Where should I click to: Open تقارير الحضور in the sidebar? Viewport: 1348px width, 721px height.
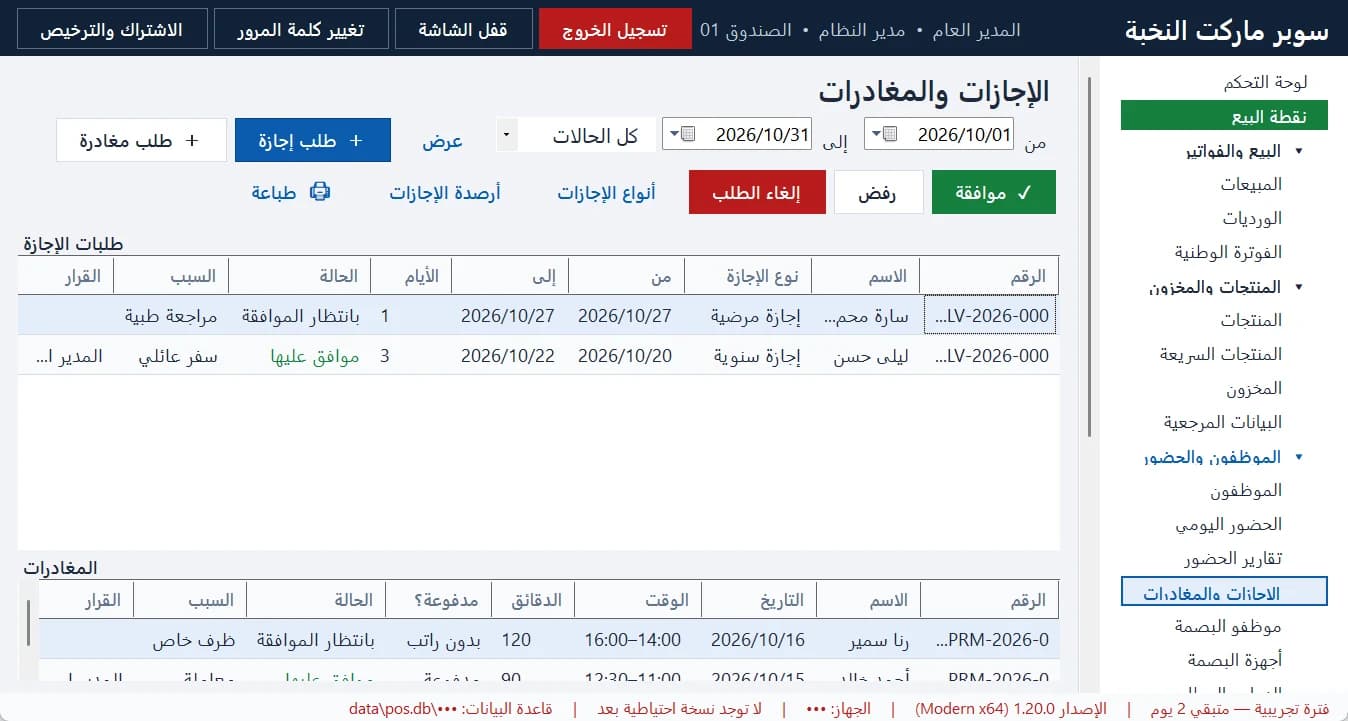[x=1233, y=558]
